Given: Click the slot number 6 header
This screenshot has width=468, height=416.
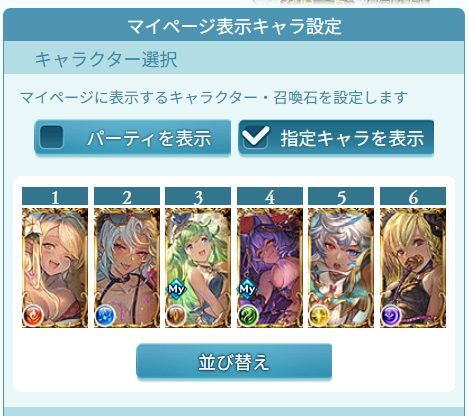Looking at the screenshot, I should (413, 196).
